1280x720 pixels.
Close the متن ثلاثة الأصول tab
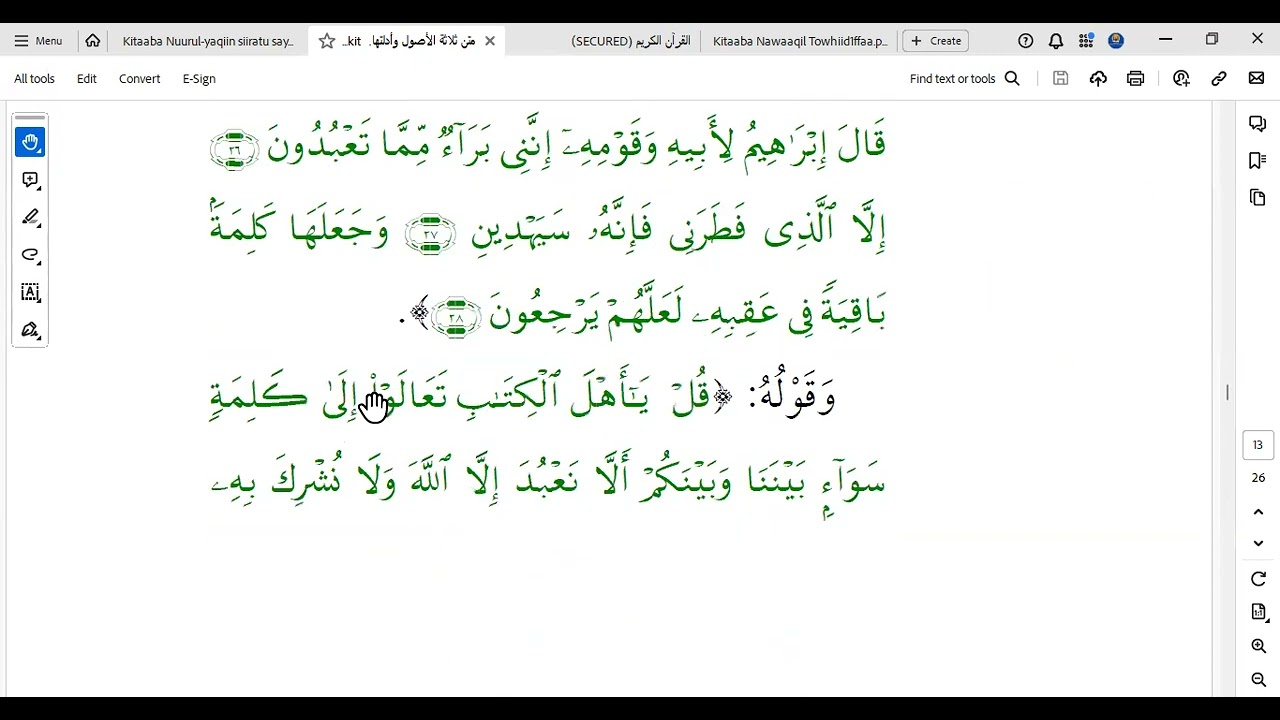pyautogui.click(x=490, y=41)
